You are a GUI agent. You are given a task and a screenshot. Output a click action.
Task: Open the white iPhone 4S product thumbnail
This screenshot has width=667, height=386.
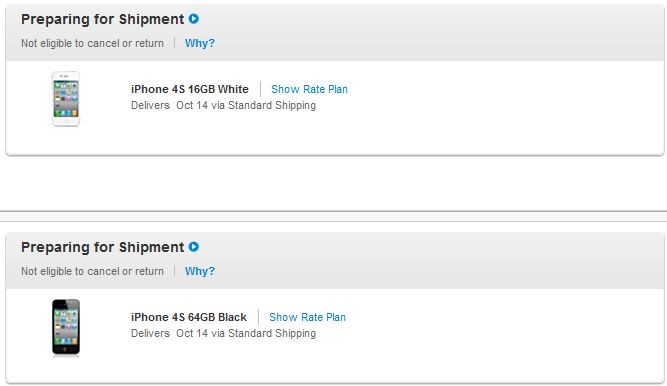point(66,99)
